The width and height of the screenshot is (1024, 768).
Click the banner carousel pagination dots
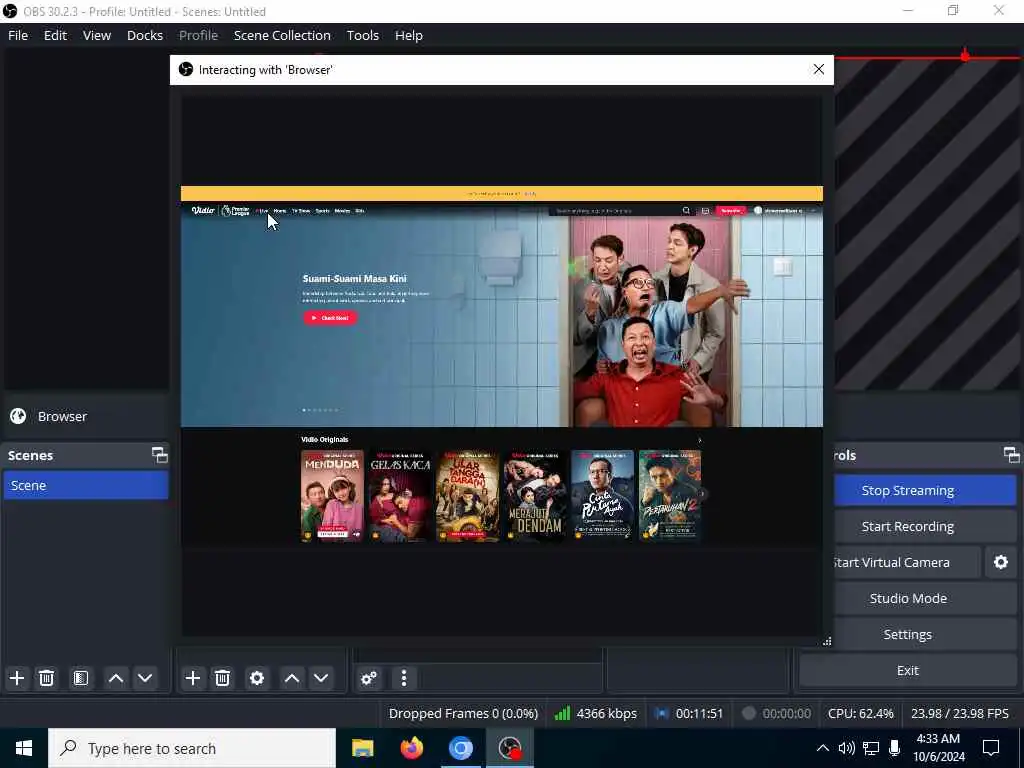pyautogui.click(x=320, y=410)
